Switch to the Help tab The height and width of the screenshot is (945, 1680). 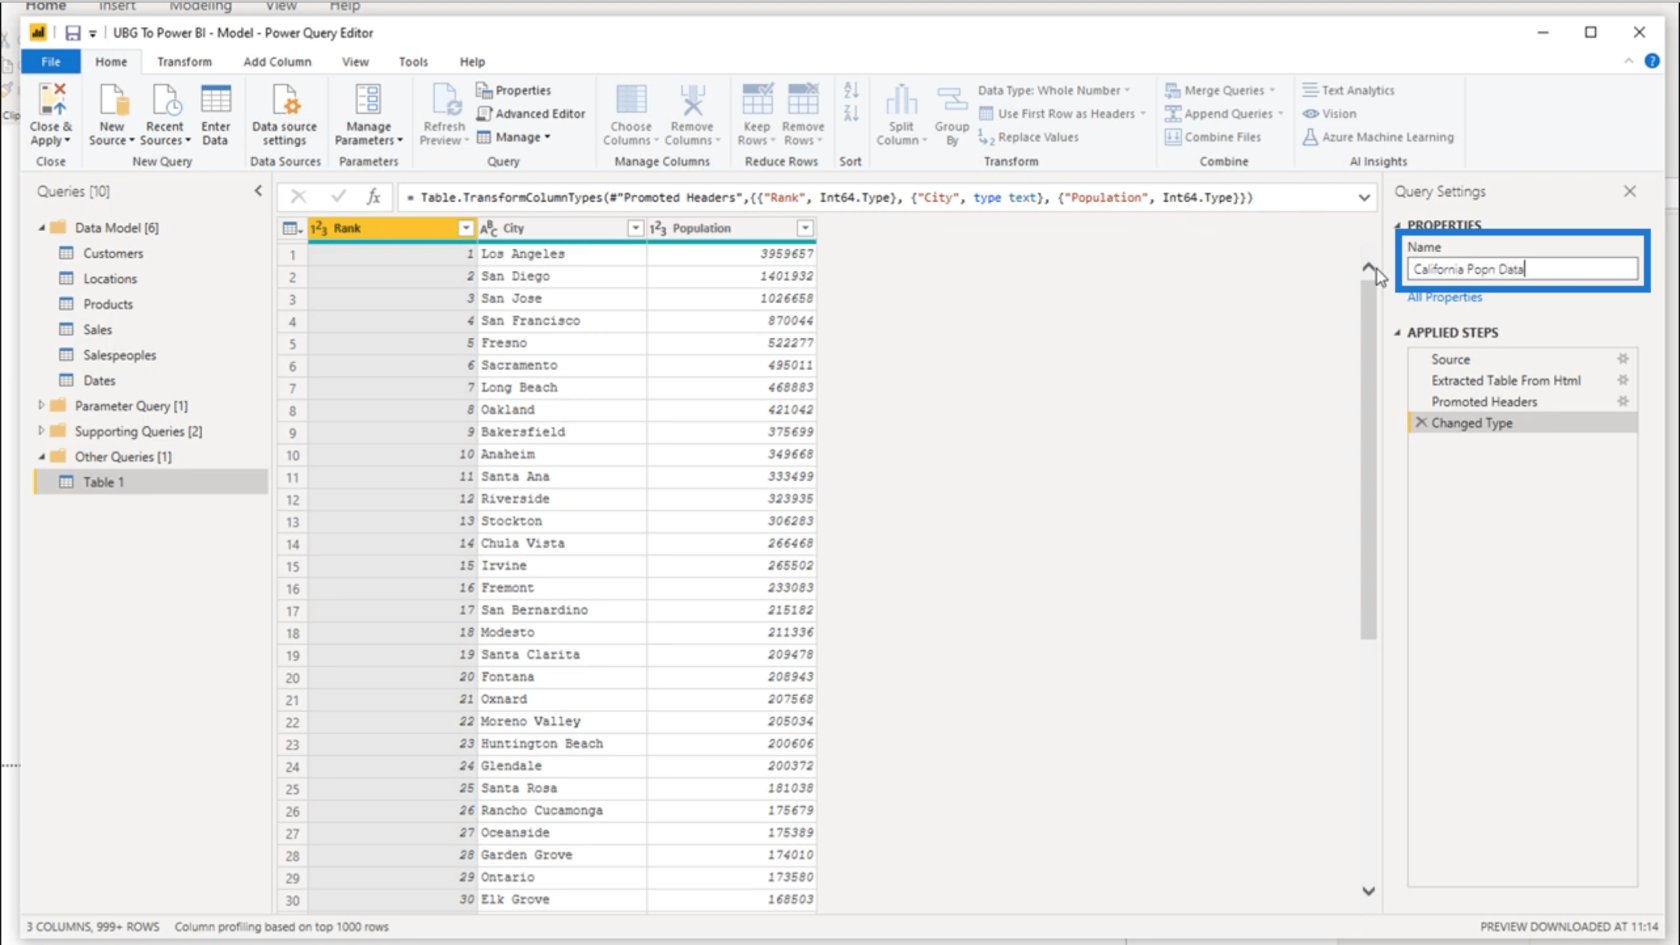[472, 62]
